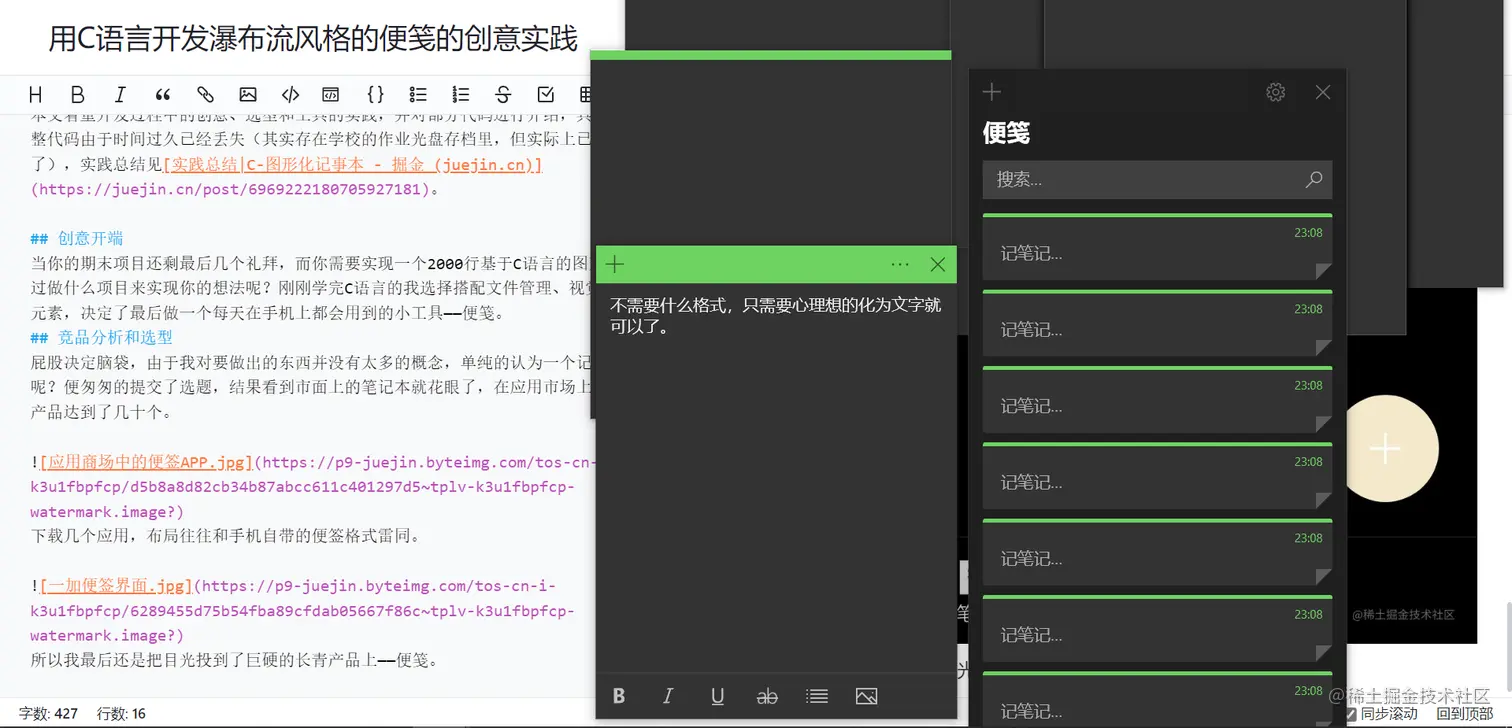Screen dimensions: 1512x728
Task: Click the heading line ## 竞品分析和选型
Action: (101, 337)
